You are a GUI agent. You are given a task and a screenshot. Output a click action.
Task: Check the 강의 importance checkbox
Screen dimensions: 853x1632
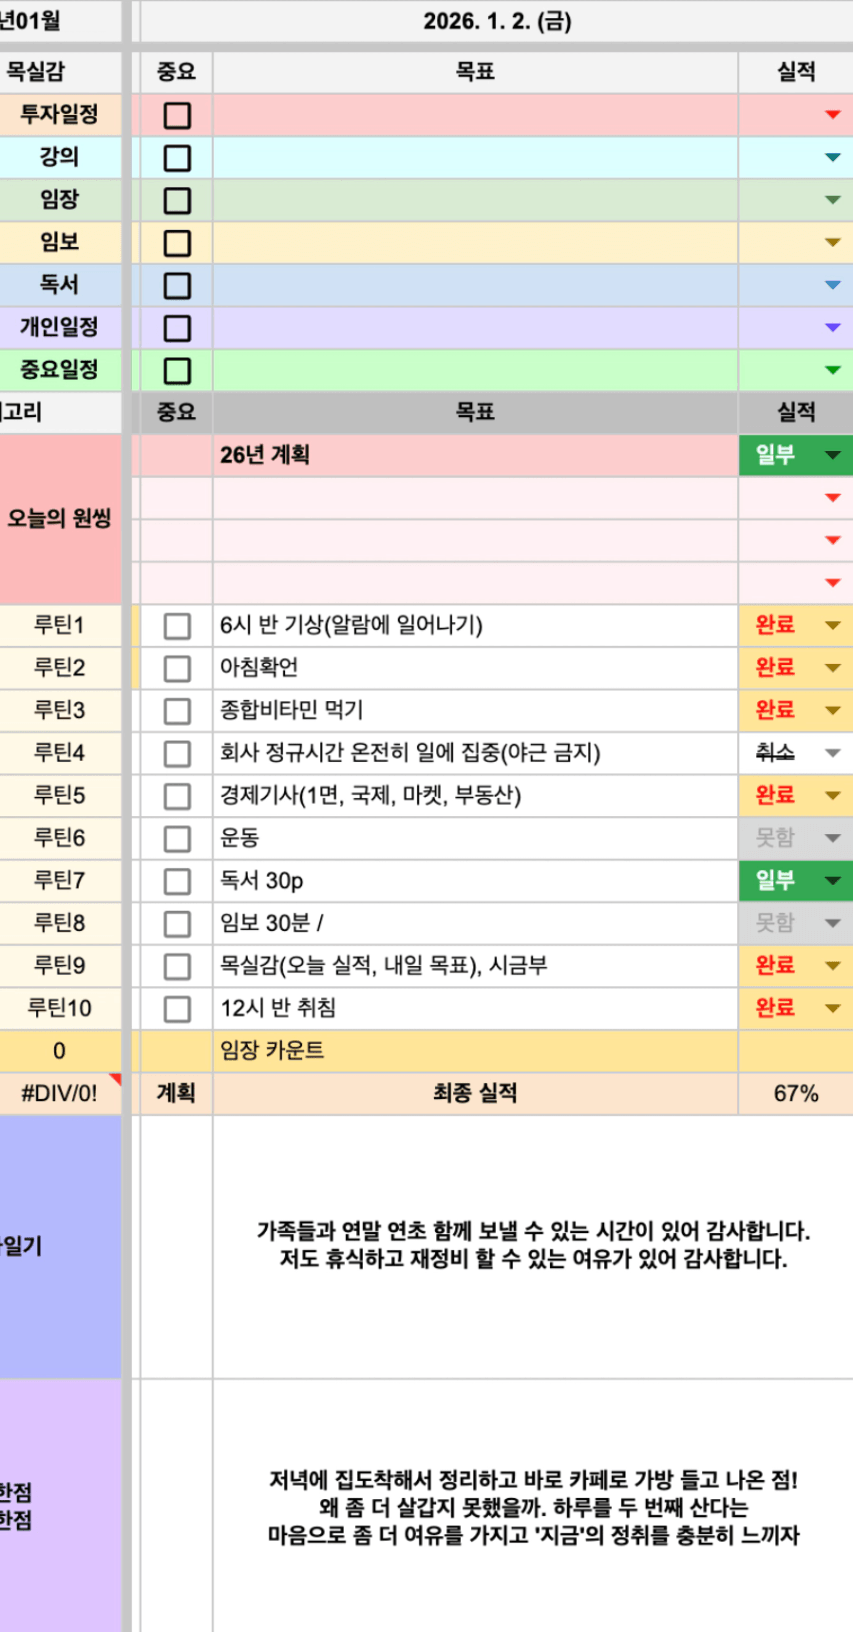click(x=177, y=158)
